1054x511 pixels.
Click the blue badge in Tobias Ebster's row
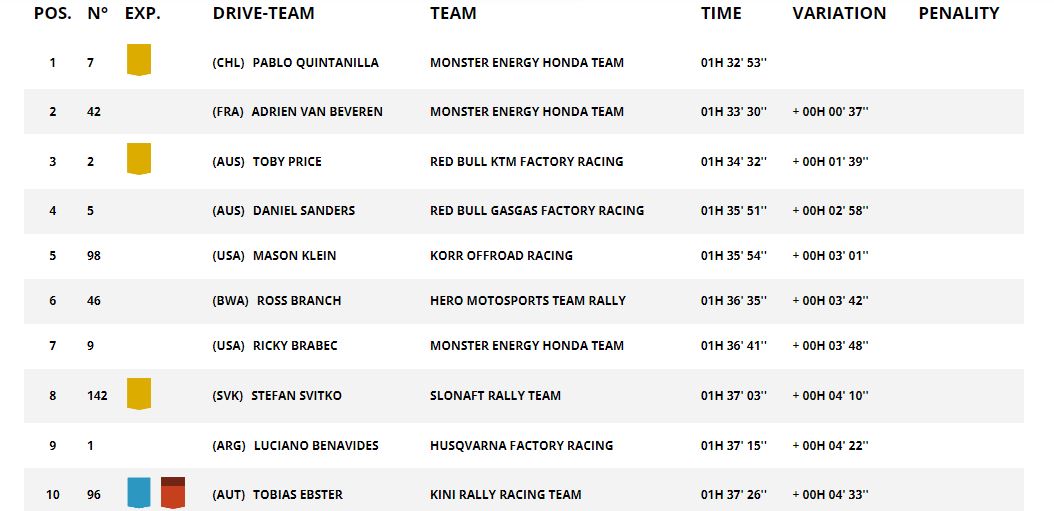pyautogui.click(x=139, y=492)
